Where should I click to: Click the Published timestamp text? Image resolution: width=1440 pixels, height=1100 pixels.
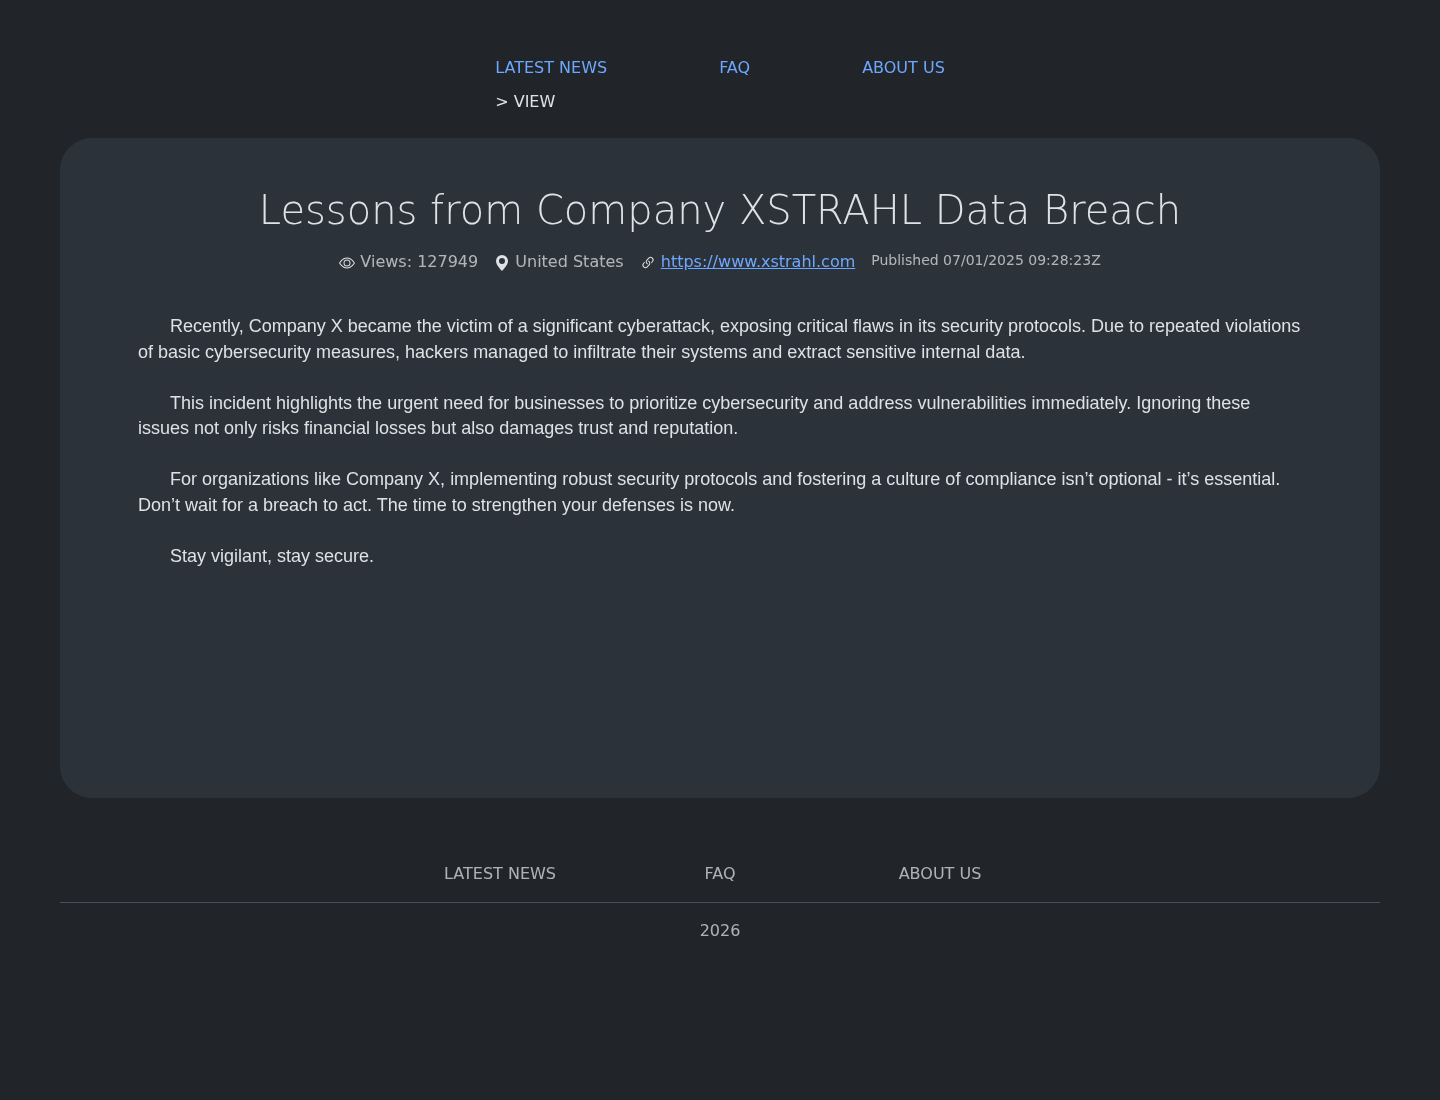(x=986, y=260)
